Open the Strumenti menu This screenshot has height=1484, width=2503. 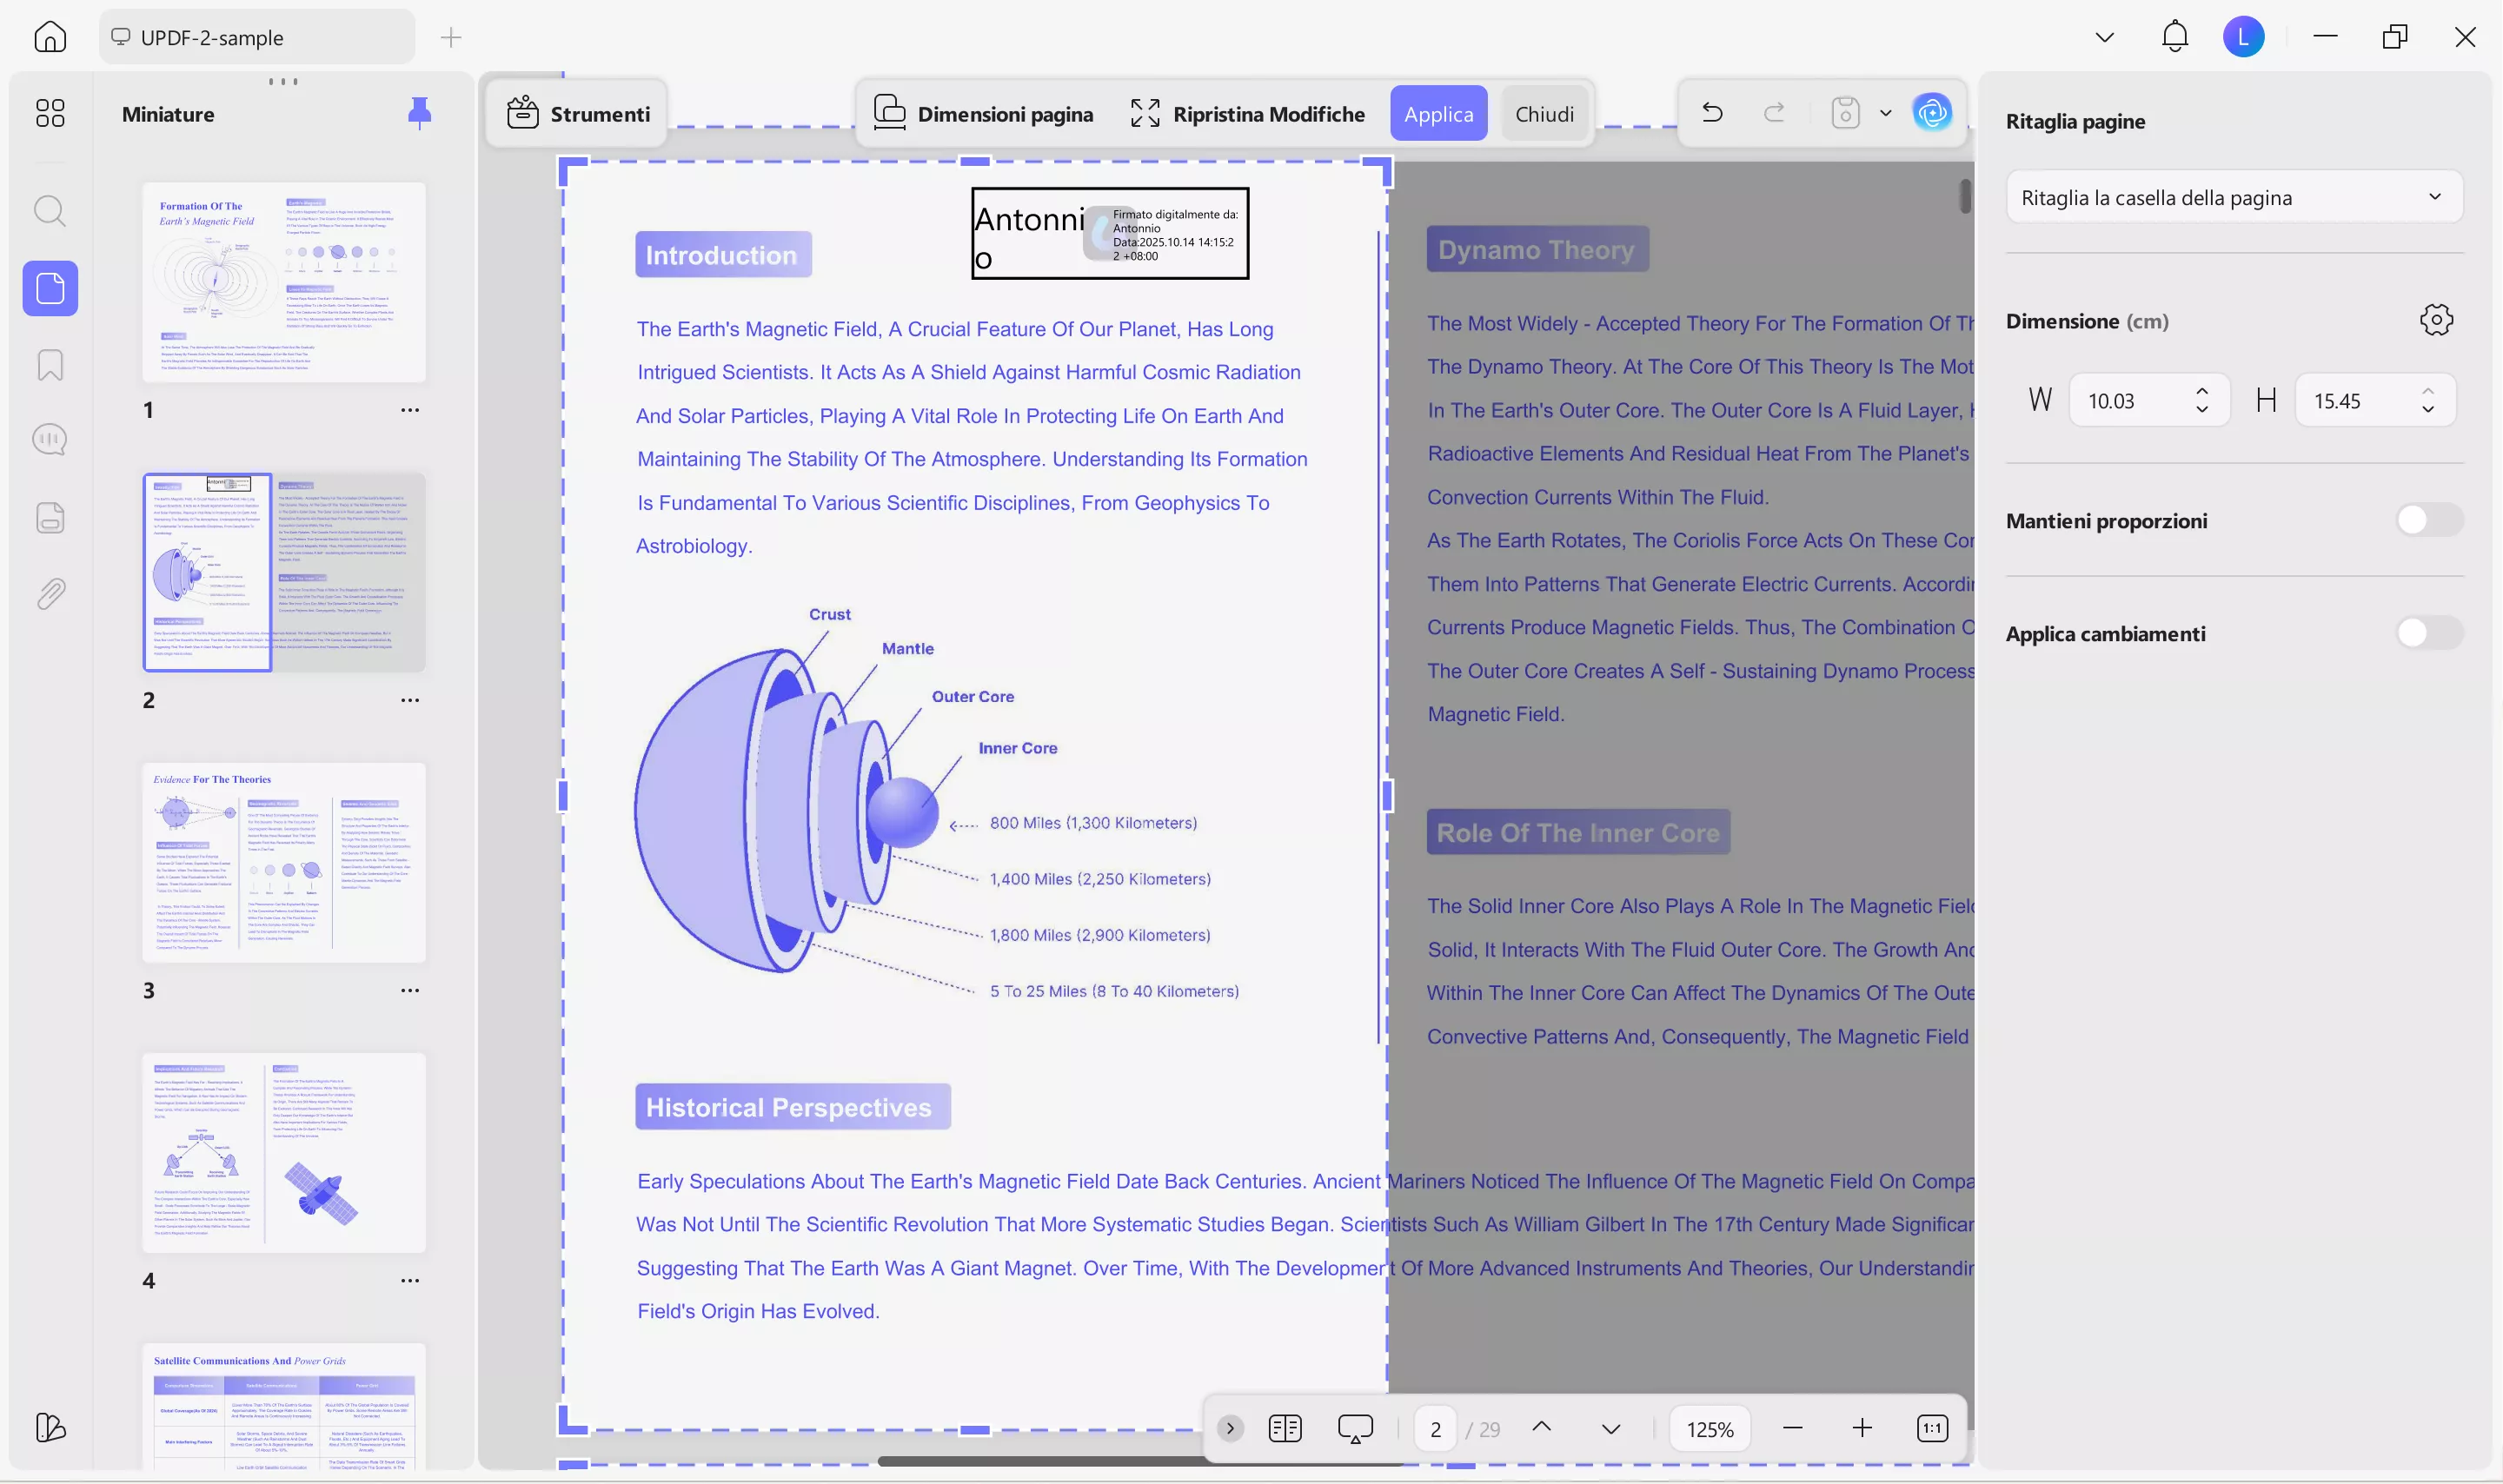[578, 114]
